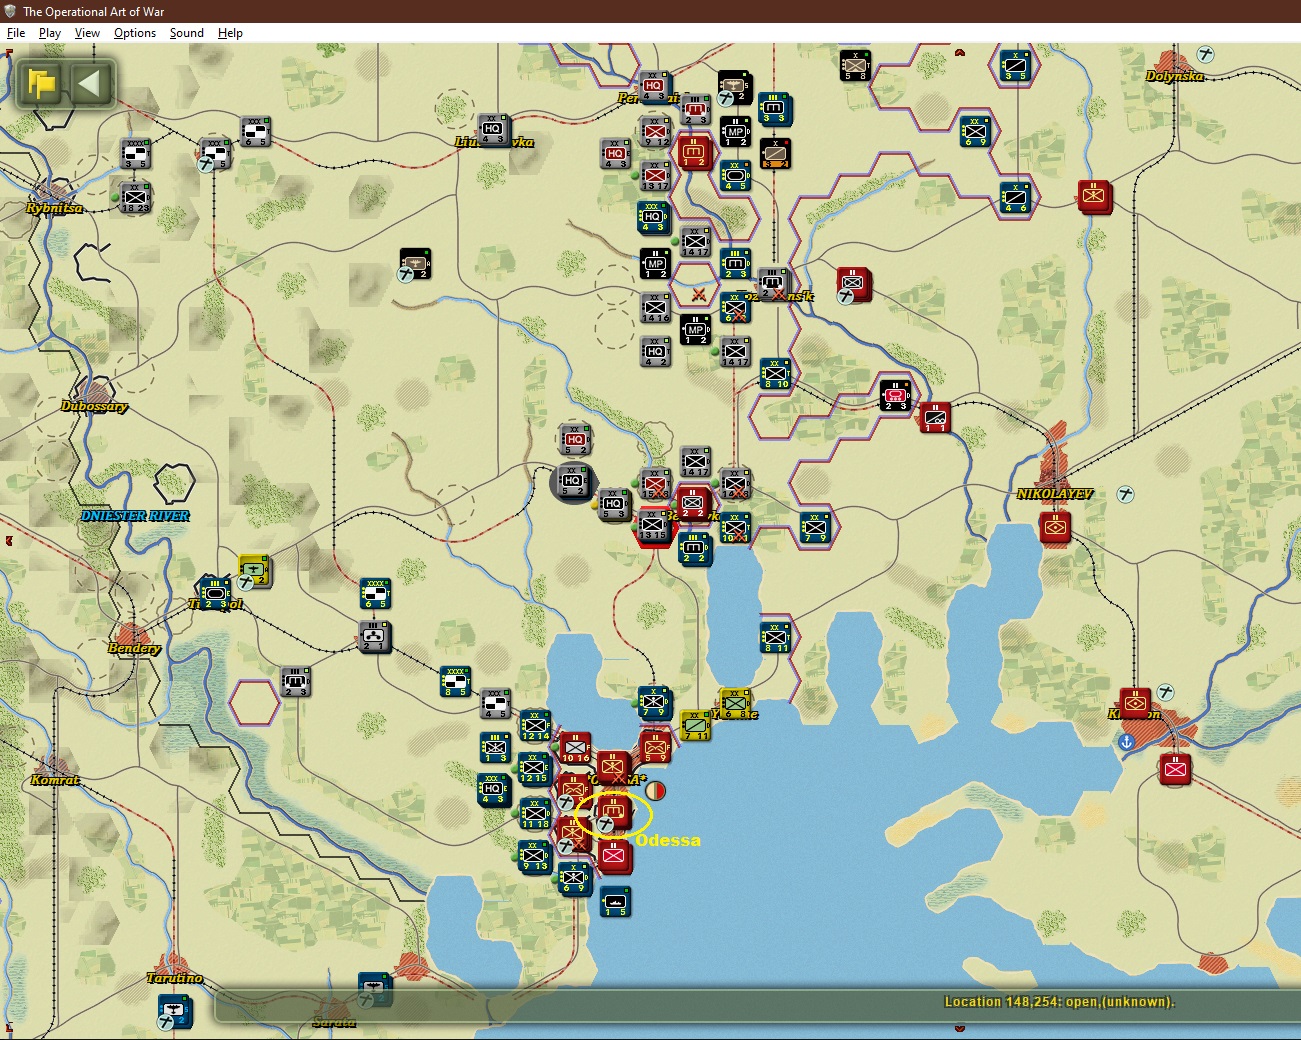This screenshot has width=1301, height=1040.
Task: Select the blue 4-6 unit
Action: [x=1015, y=197]
